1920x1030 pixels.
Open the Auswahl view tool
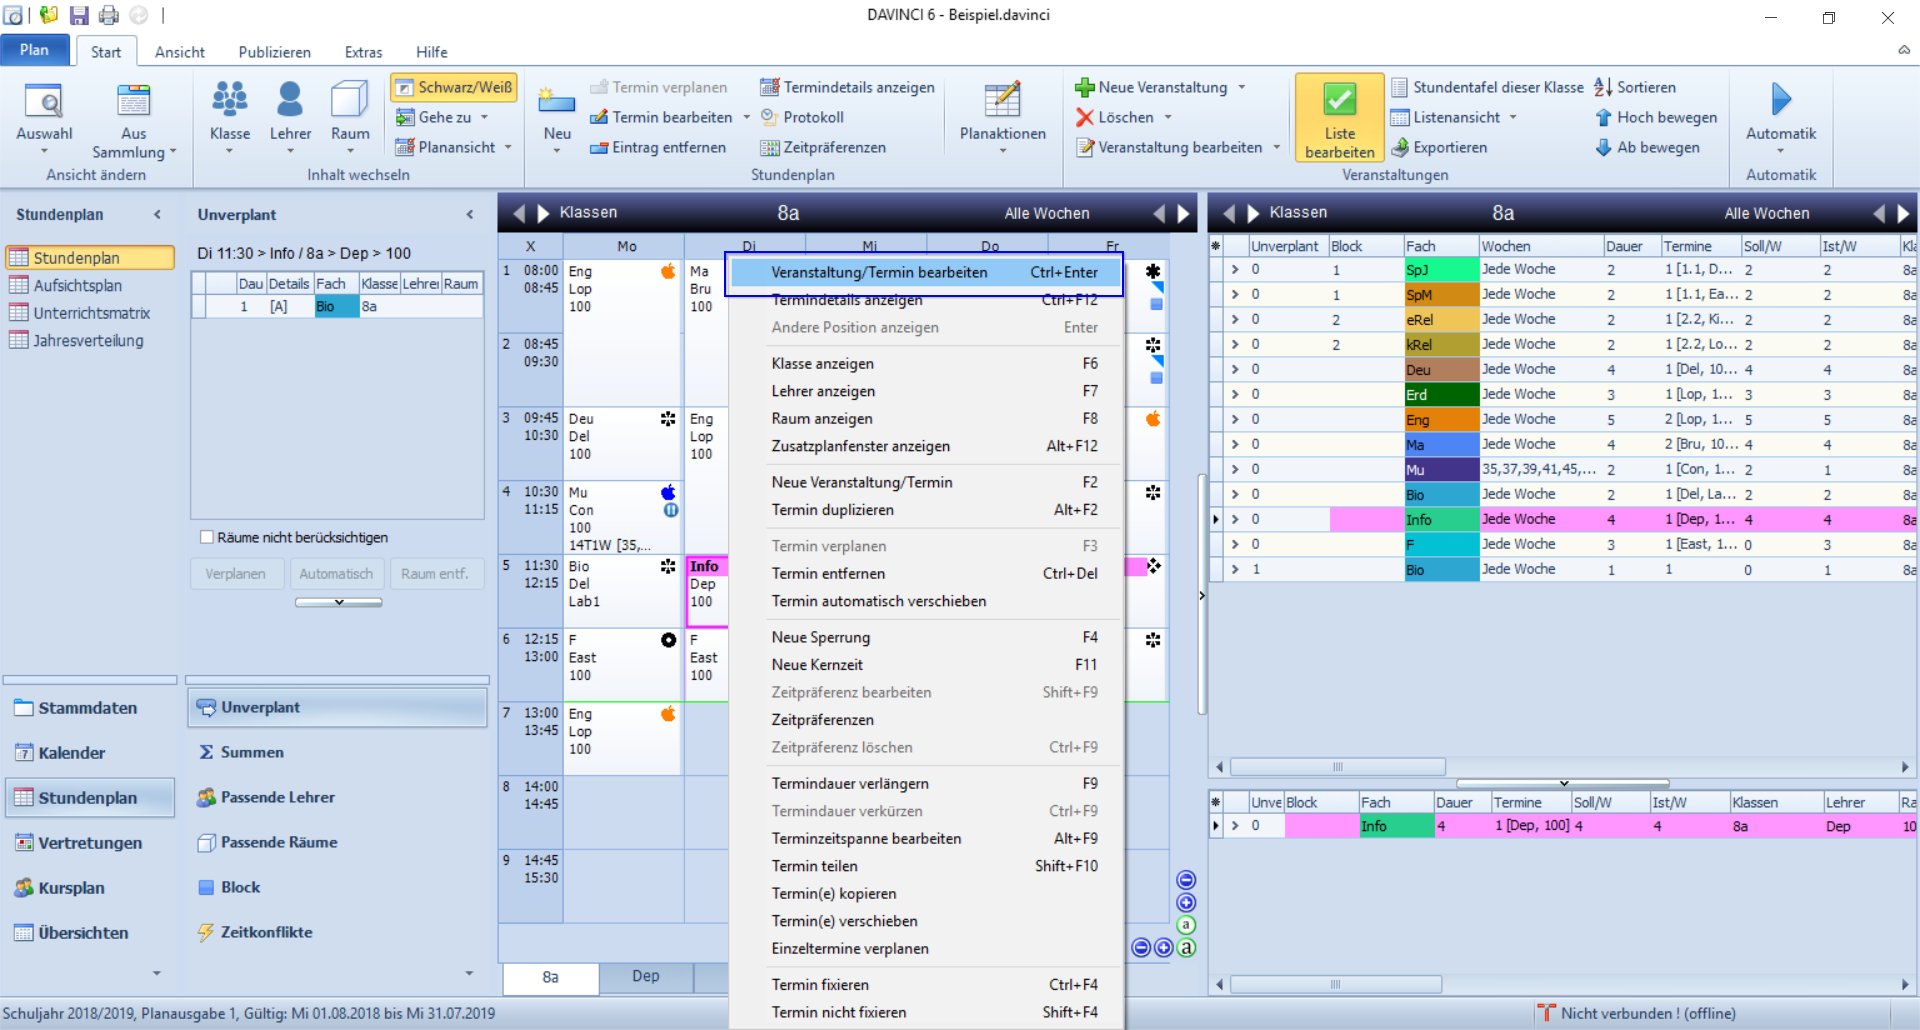click(44, 117)
